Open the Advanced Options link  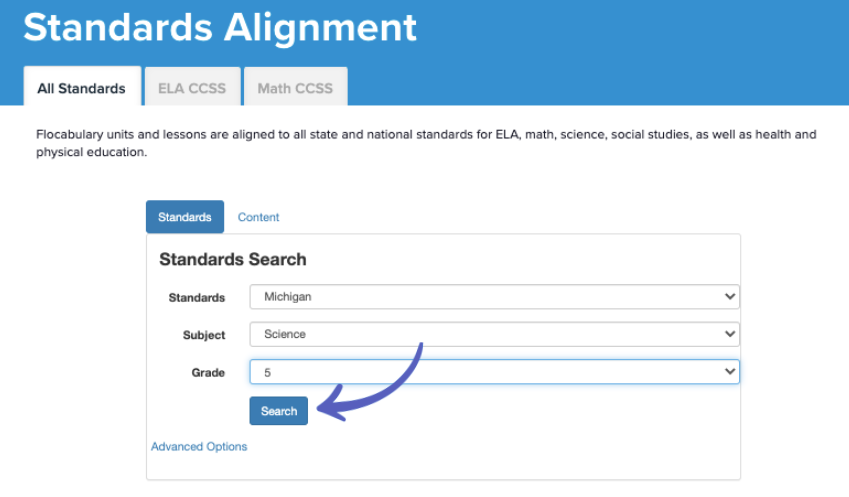(x=199, y=447)
